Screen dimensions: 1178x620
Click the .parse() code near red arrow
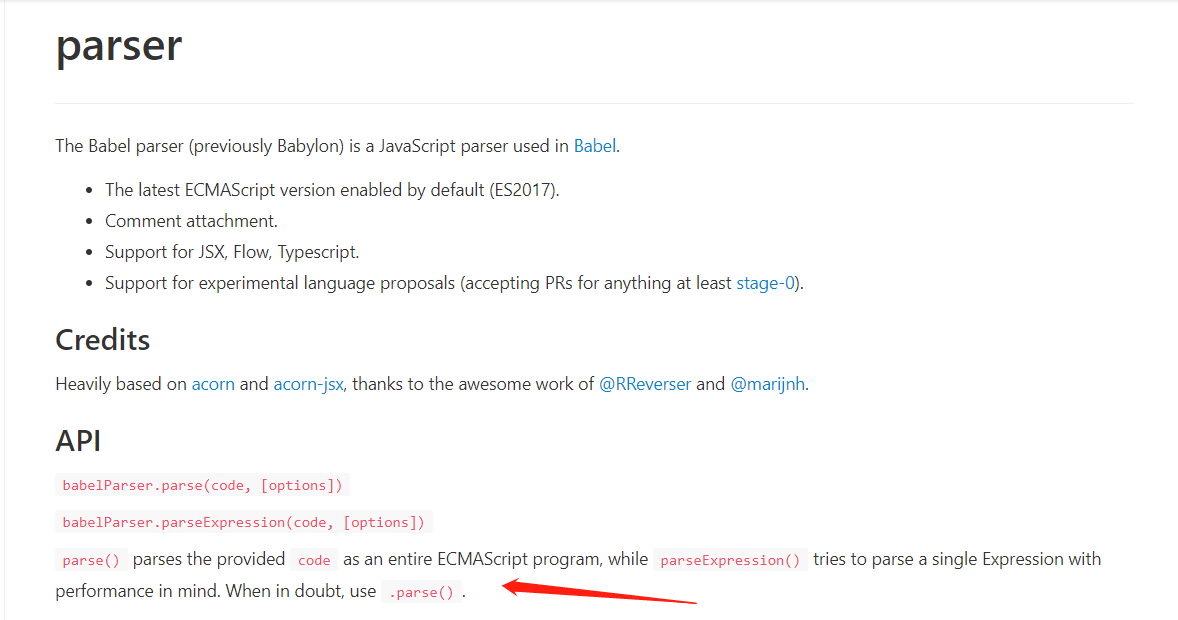point(421,592)
